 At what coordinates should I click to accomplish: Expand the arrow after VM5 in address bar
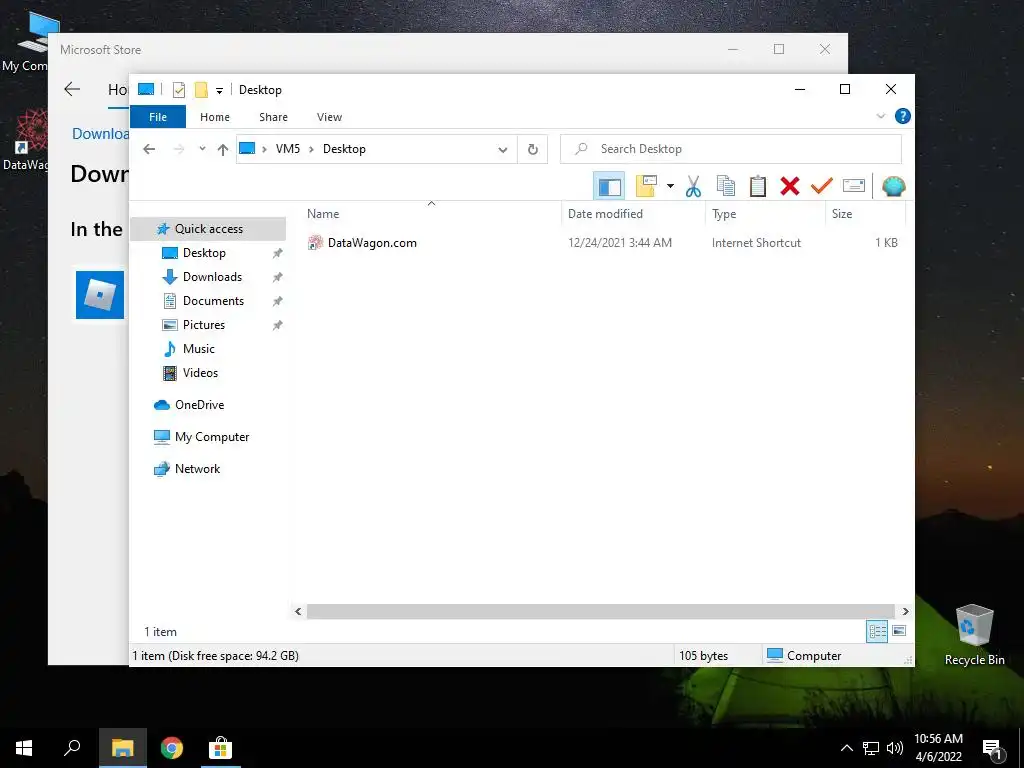[x=311, y=149]
